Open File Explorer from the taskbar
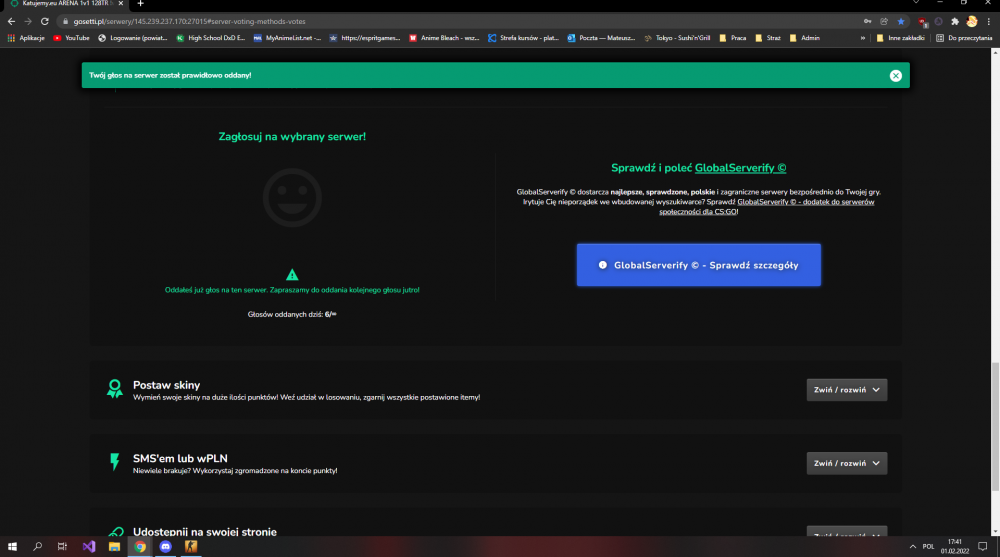 [x=114, y=547]
